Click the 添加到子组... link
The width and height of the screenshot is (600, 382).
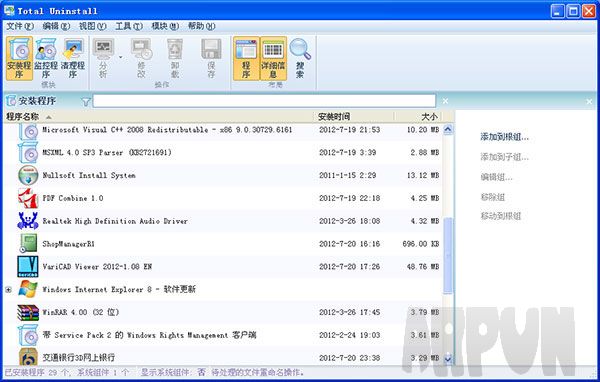pos(505,157)
